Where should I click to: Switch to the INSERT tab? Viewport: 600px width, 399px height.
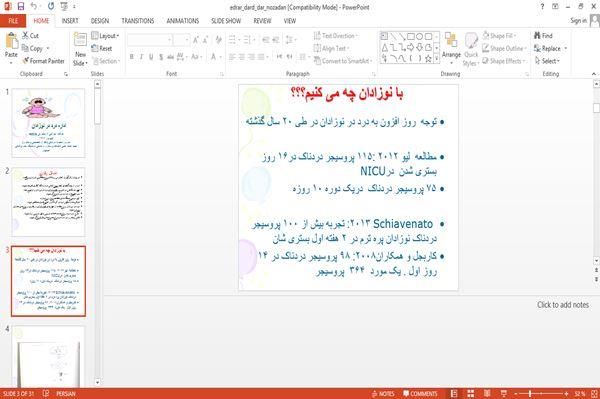[70, 21]
